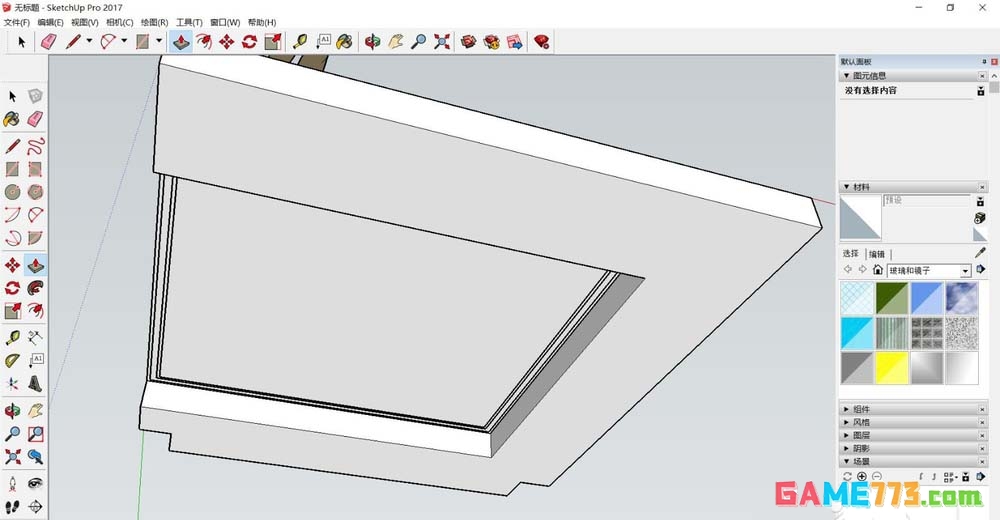Pick the cyan blue glass material swatch
This screenshot has height=520, width=1000.
(x=857, y=333)
